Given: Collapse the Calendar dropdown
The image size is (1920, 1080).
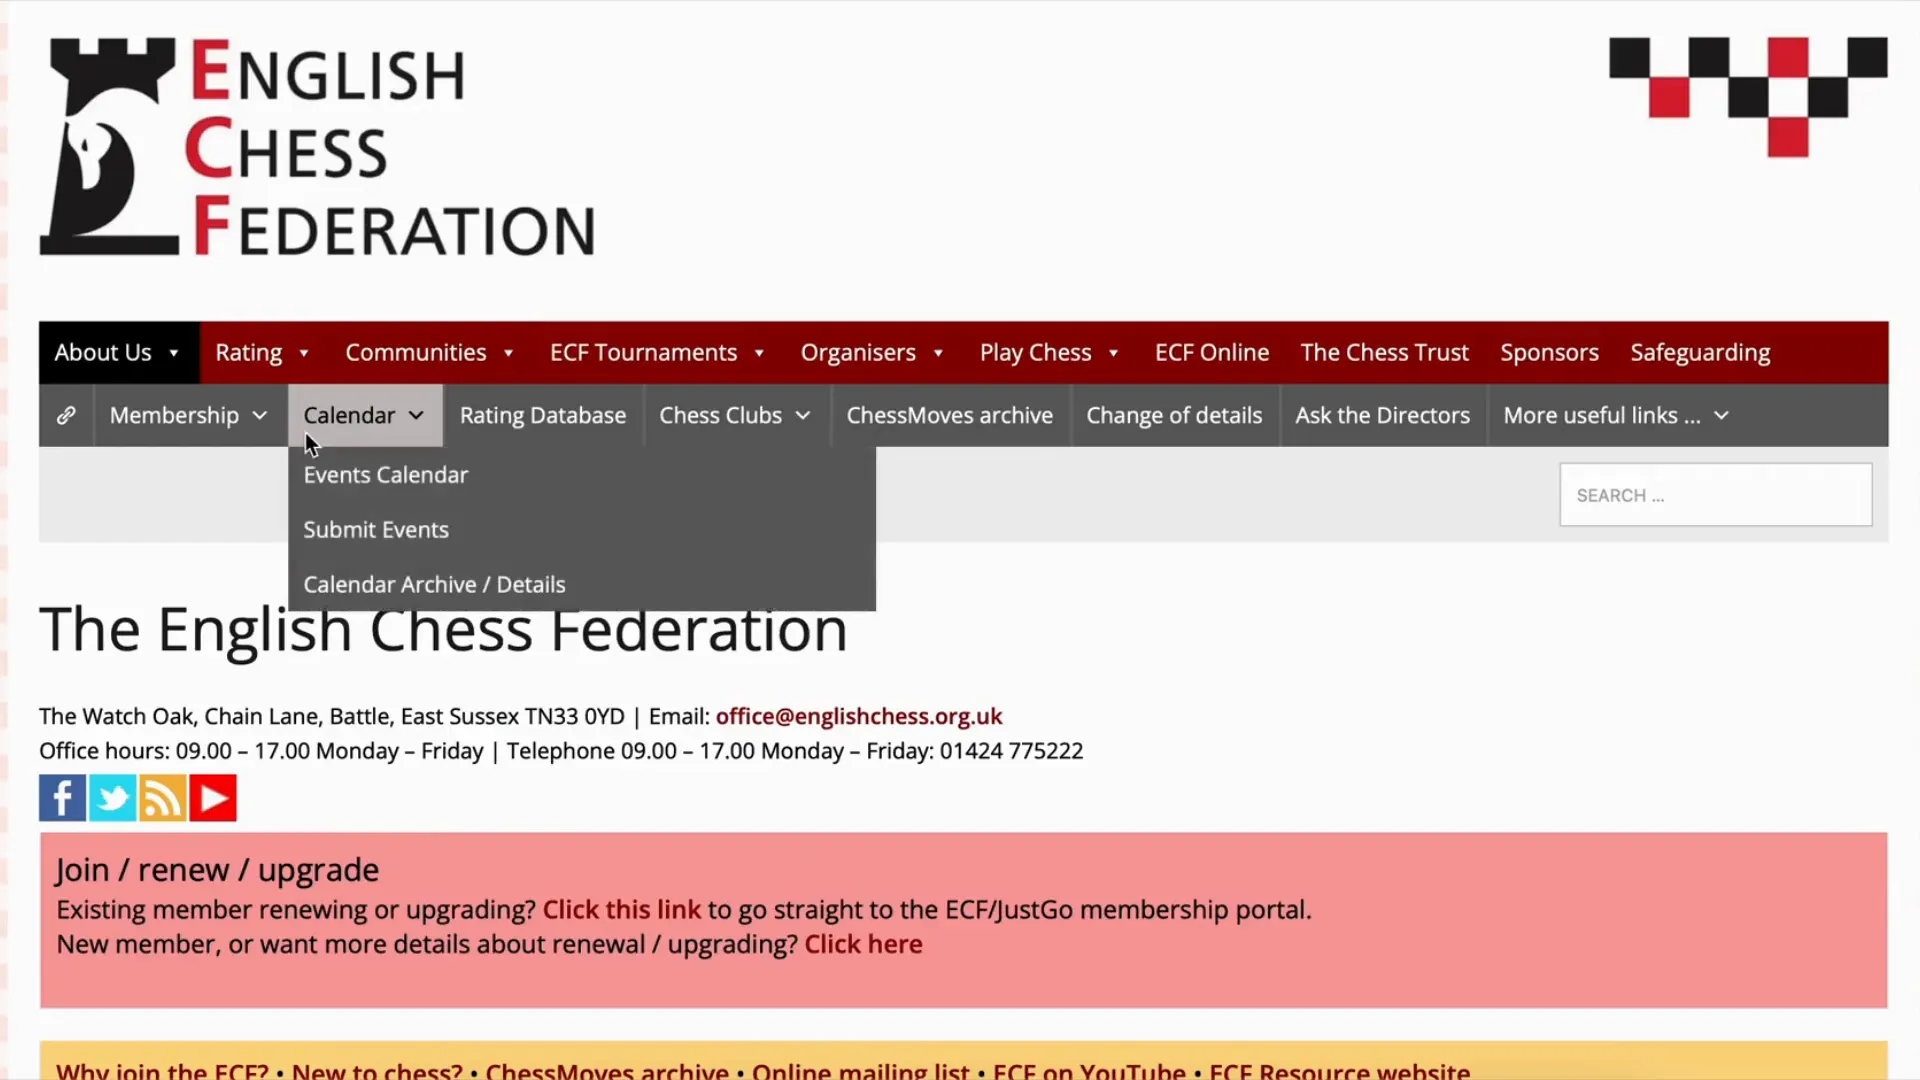Looking at the screenshot, I should pyautogui.click(x=365, y=415).
